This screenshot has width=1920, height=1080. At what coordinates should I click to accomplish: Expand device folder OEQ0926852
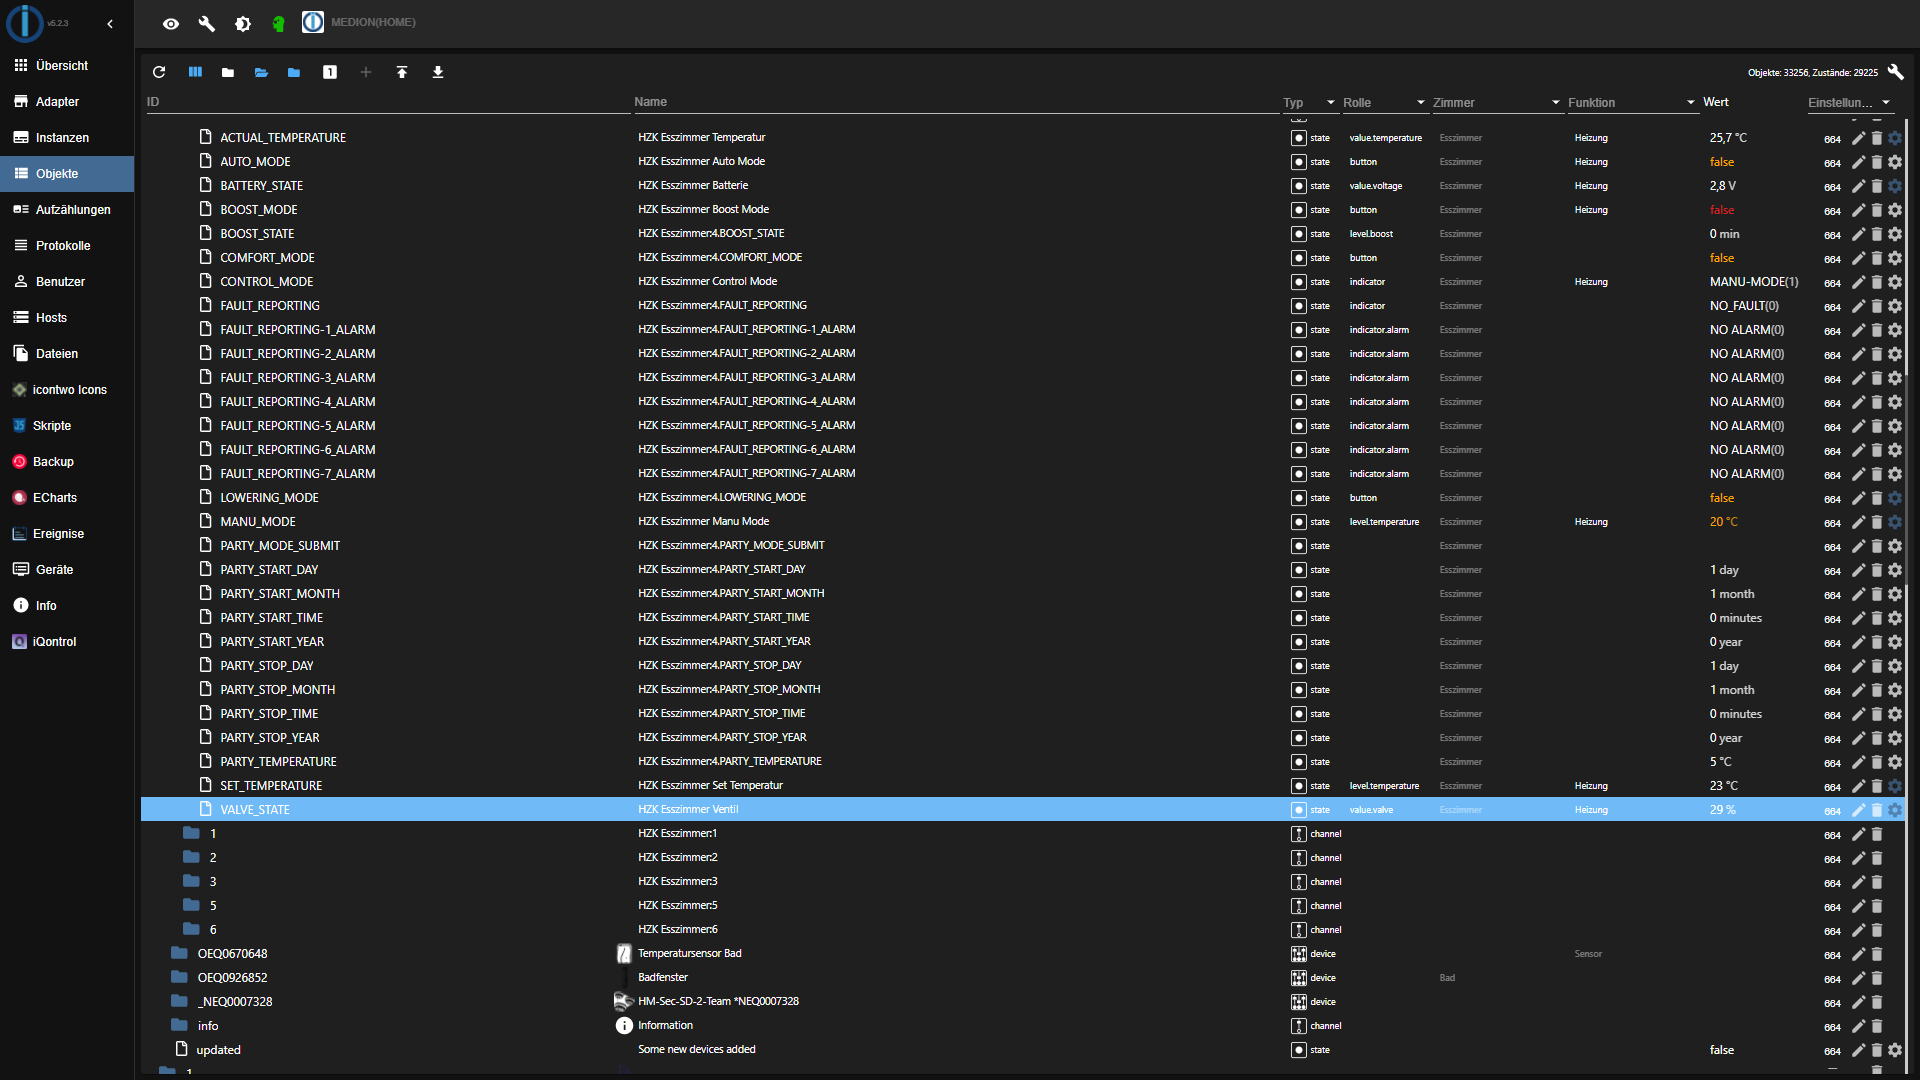tap(179, 977)
